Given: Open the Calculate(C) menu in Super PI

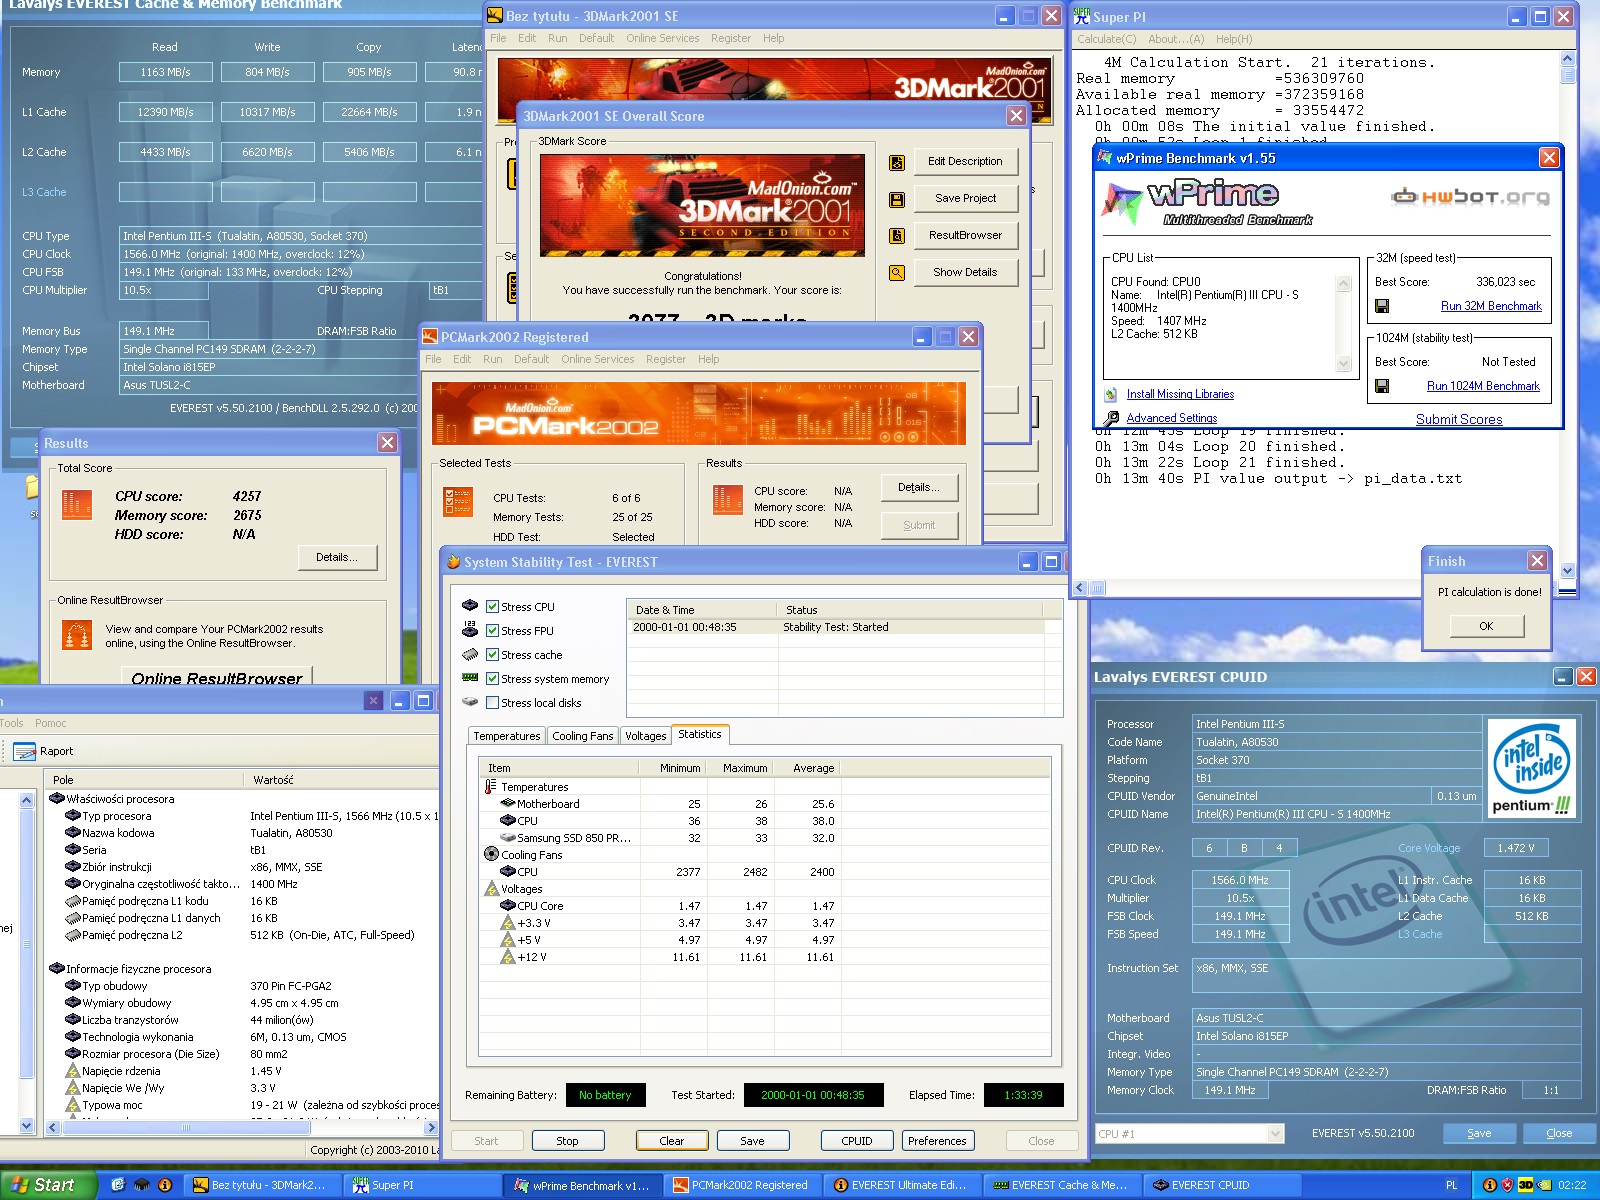Looking at the screenshot, I should click(x=1106, y=39).
